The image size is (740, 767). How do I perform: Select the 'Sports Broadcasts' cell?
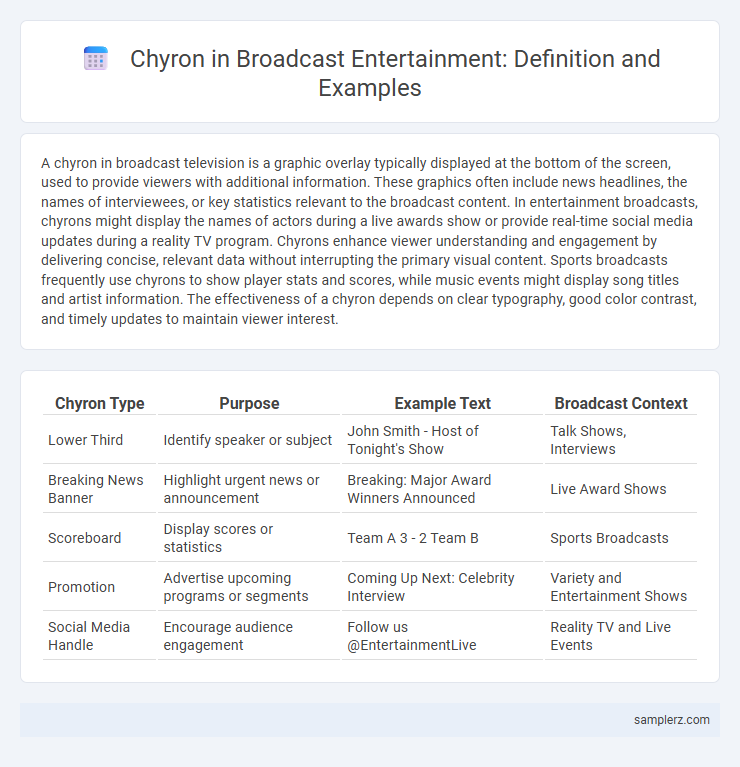tap(621, 538)
